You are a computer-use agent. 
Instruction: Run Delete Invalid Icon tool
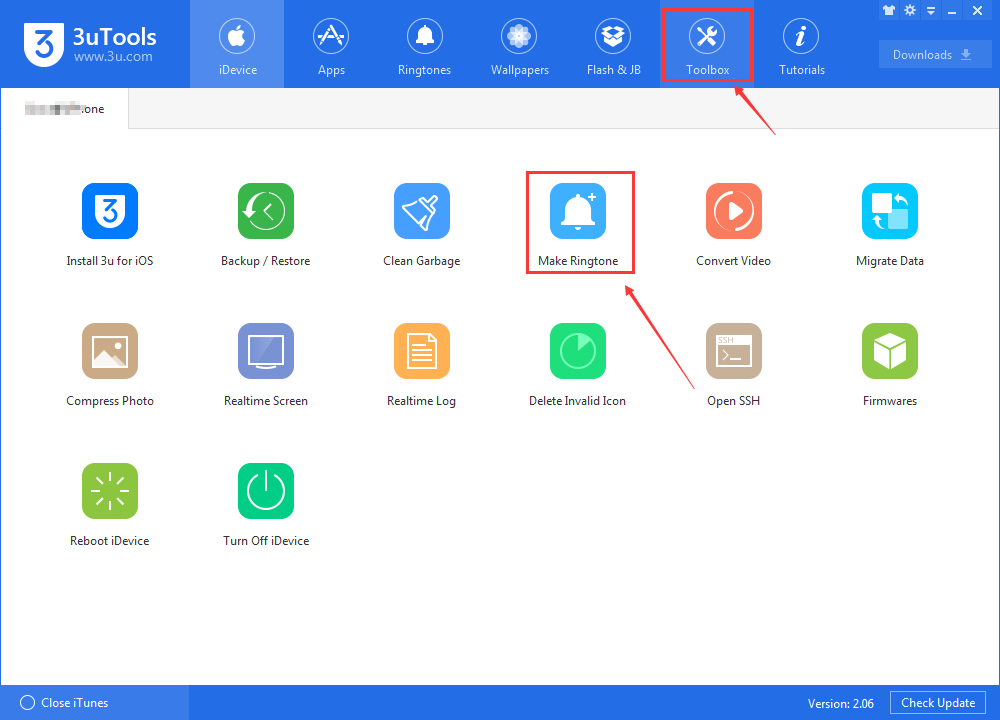pos(578,351)
